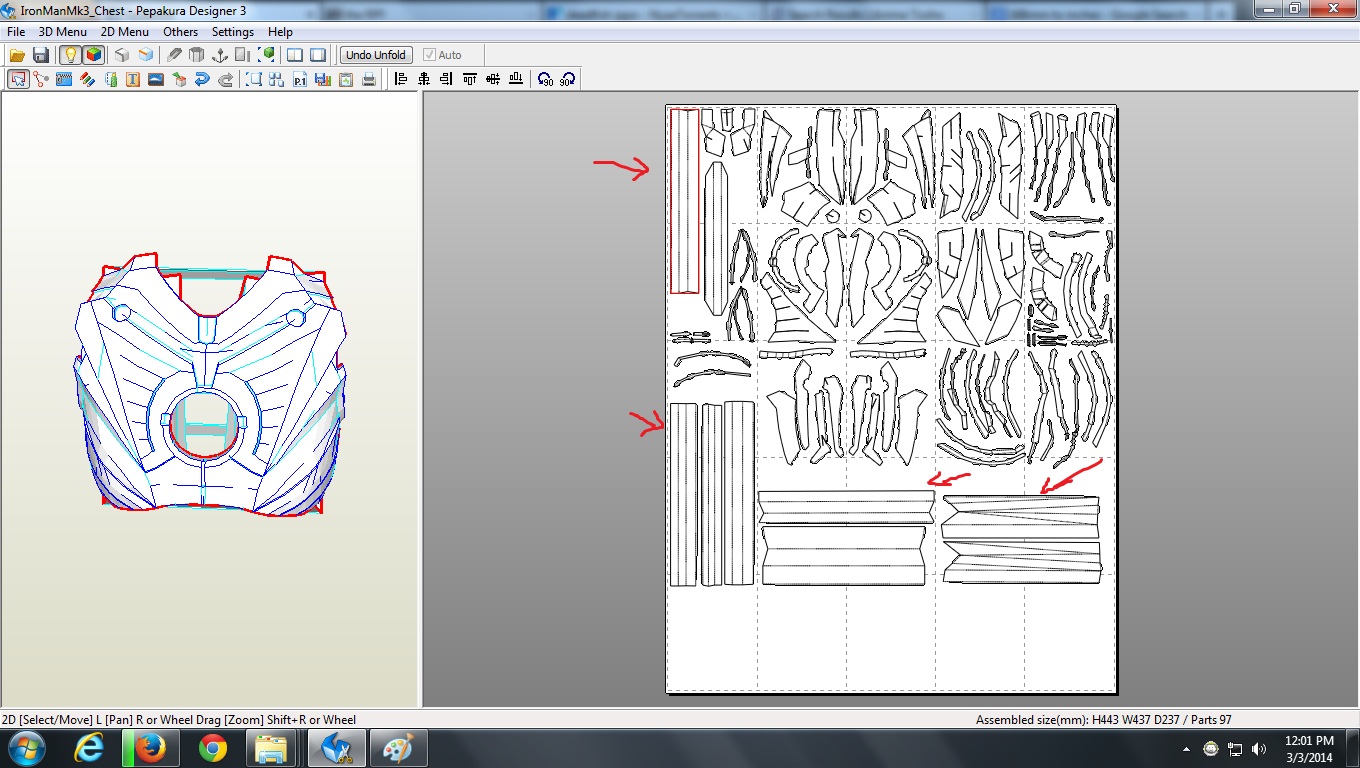This screenshot has width=1360, height=768.
Task: Click the gray cube display icon
Action: click(121, 55)
